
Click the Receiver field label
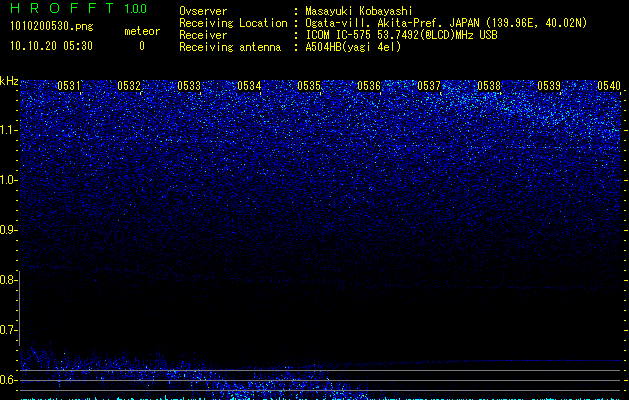point(203,35)
